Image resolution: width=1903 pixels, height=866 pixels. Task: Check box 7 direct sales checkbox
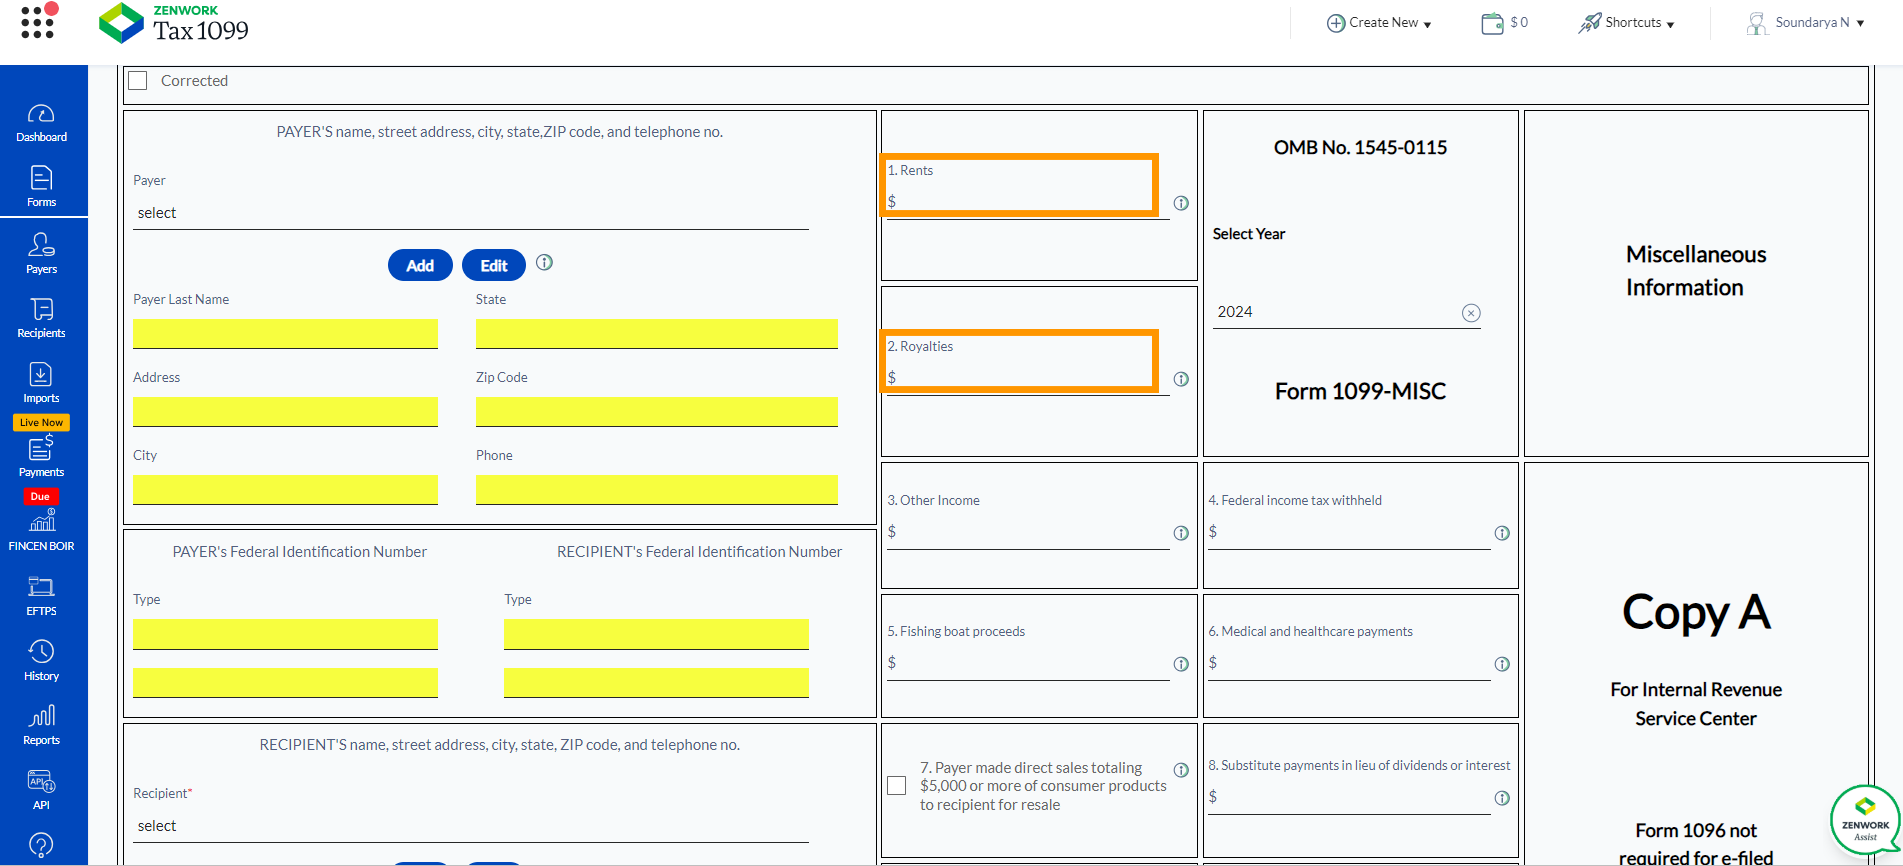click(x=897, y=786)
